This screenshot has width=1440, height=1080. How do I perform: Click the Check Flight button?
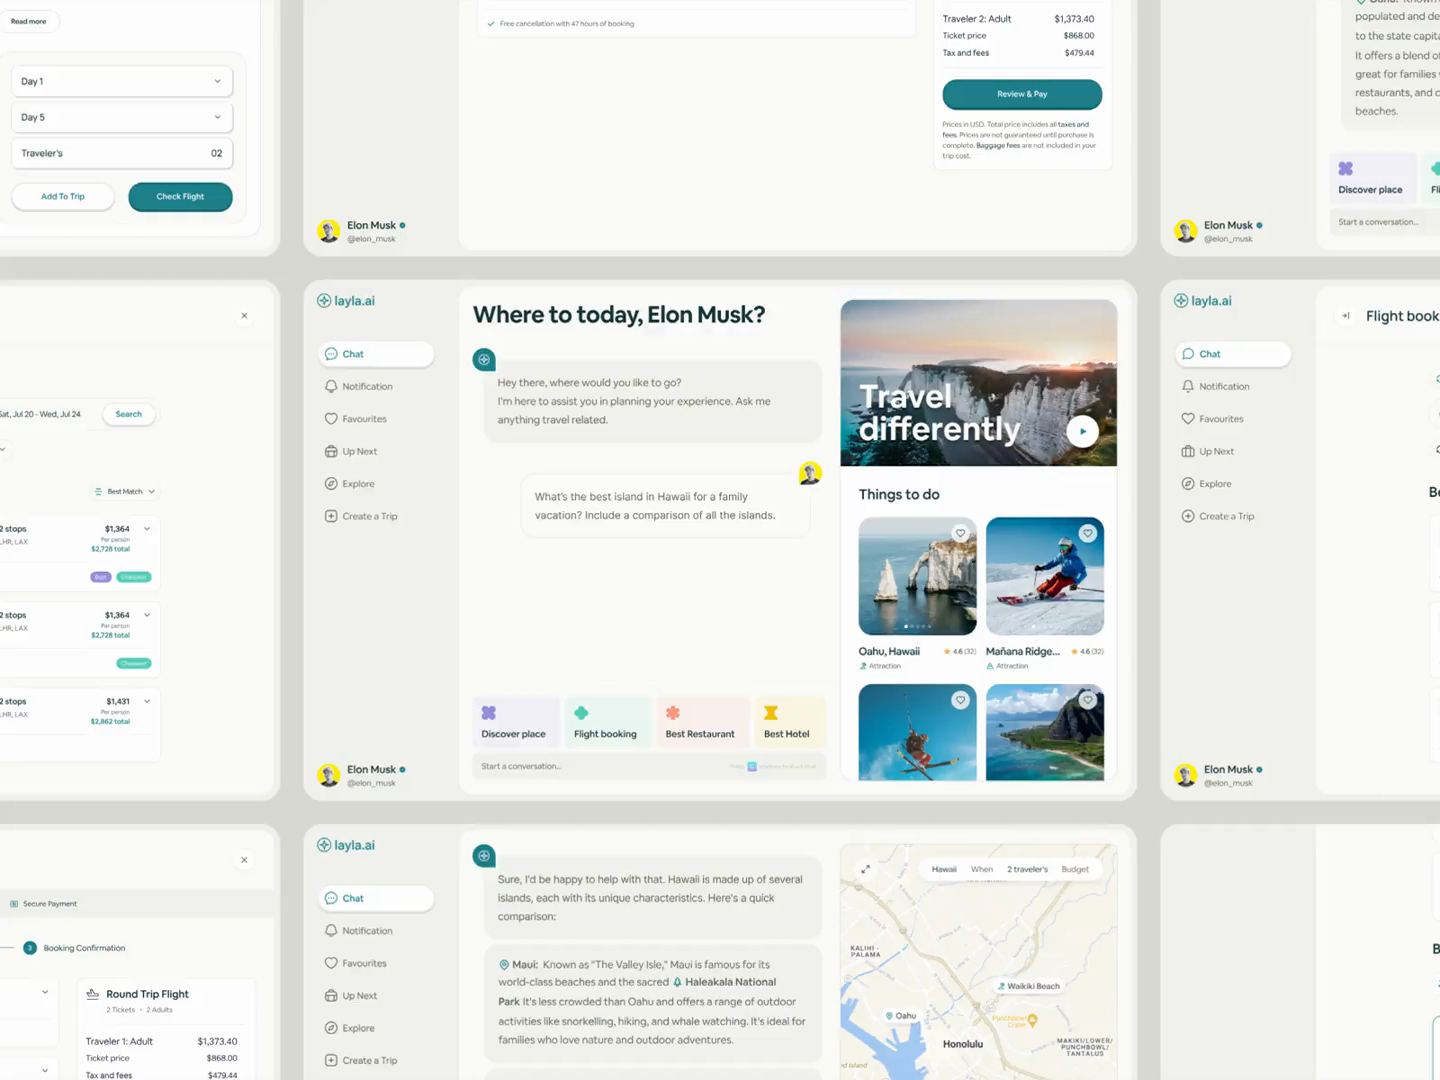click(x=180, y=196)
